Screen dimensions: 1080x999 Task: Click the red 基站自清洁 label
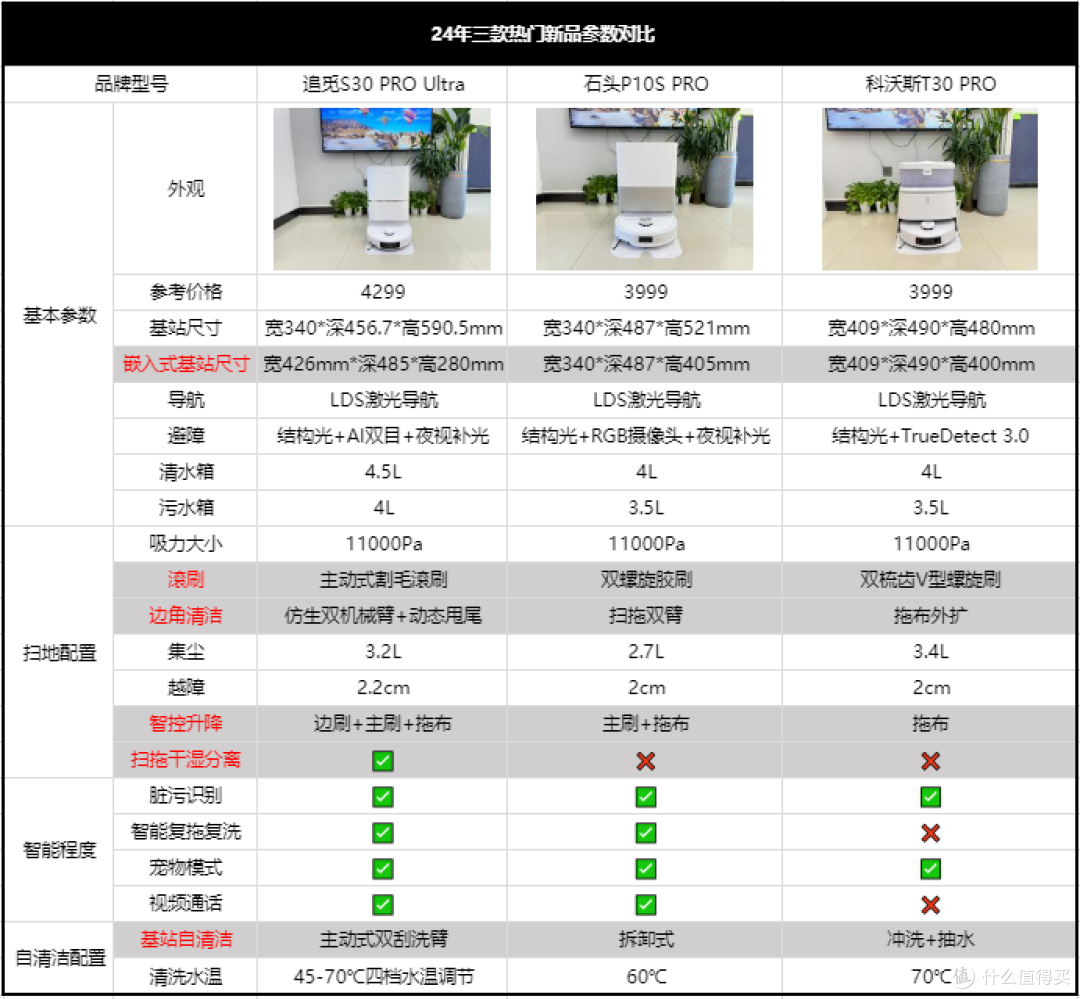click(186, 939)
